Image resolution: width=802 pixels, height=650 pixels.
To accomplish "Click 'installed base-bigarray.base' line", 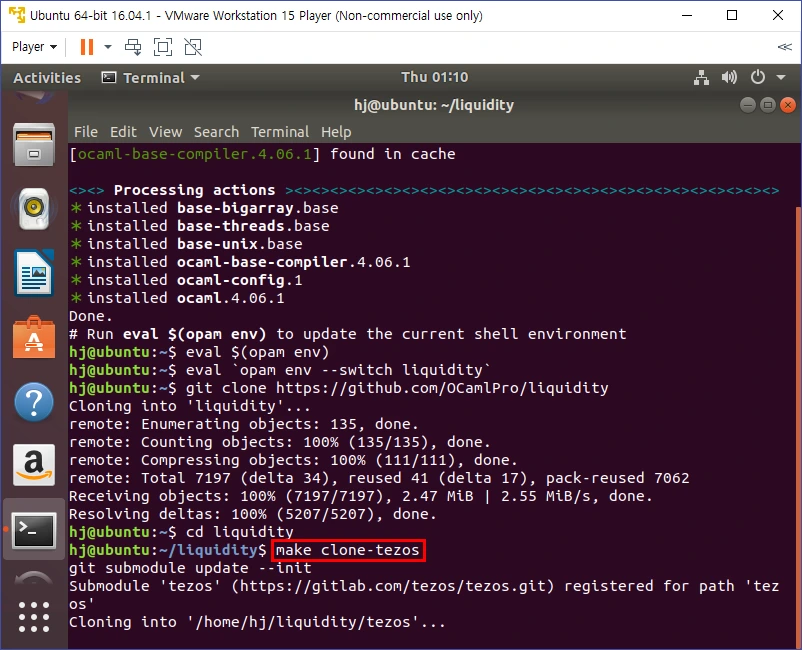I will click(x=204, y=208).
